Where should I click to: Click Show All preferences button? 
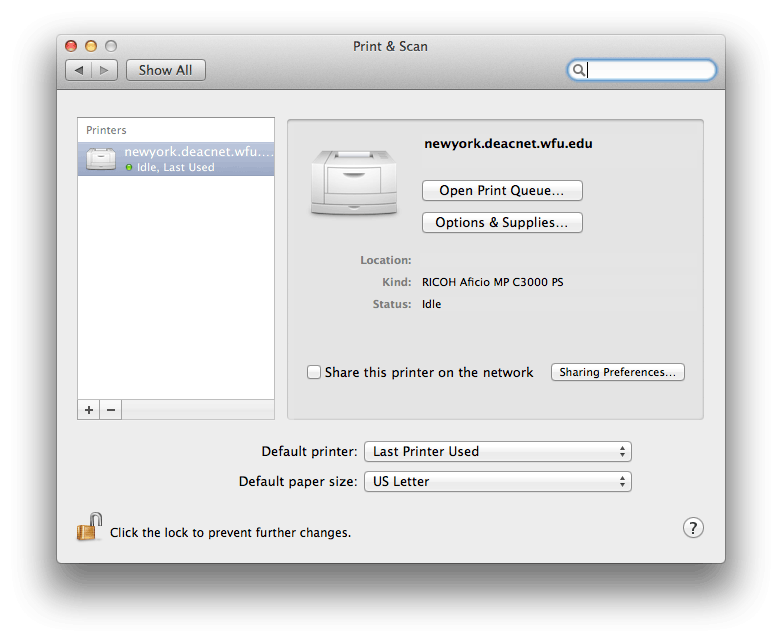(x=166, y=70)
